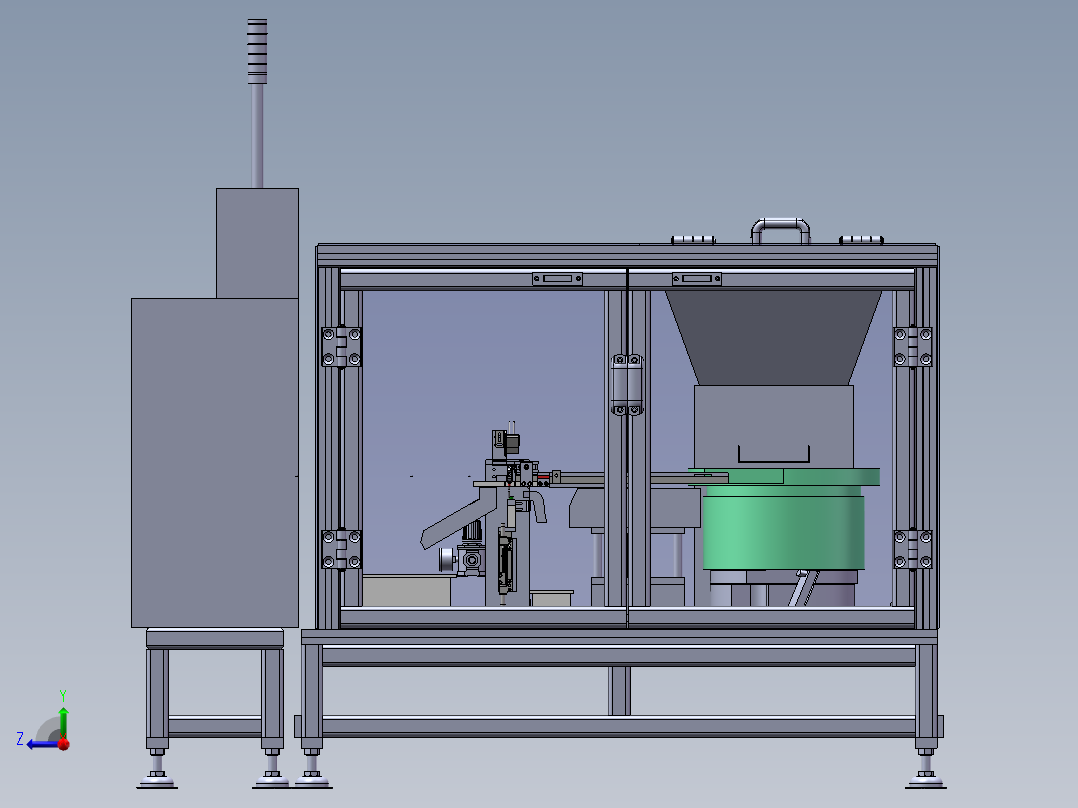Select the thin signal tower pole

[x=257, y=135]
